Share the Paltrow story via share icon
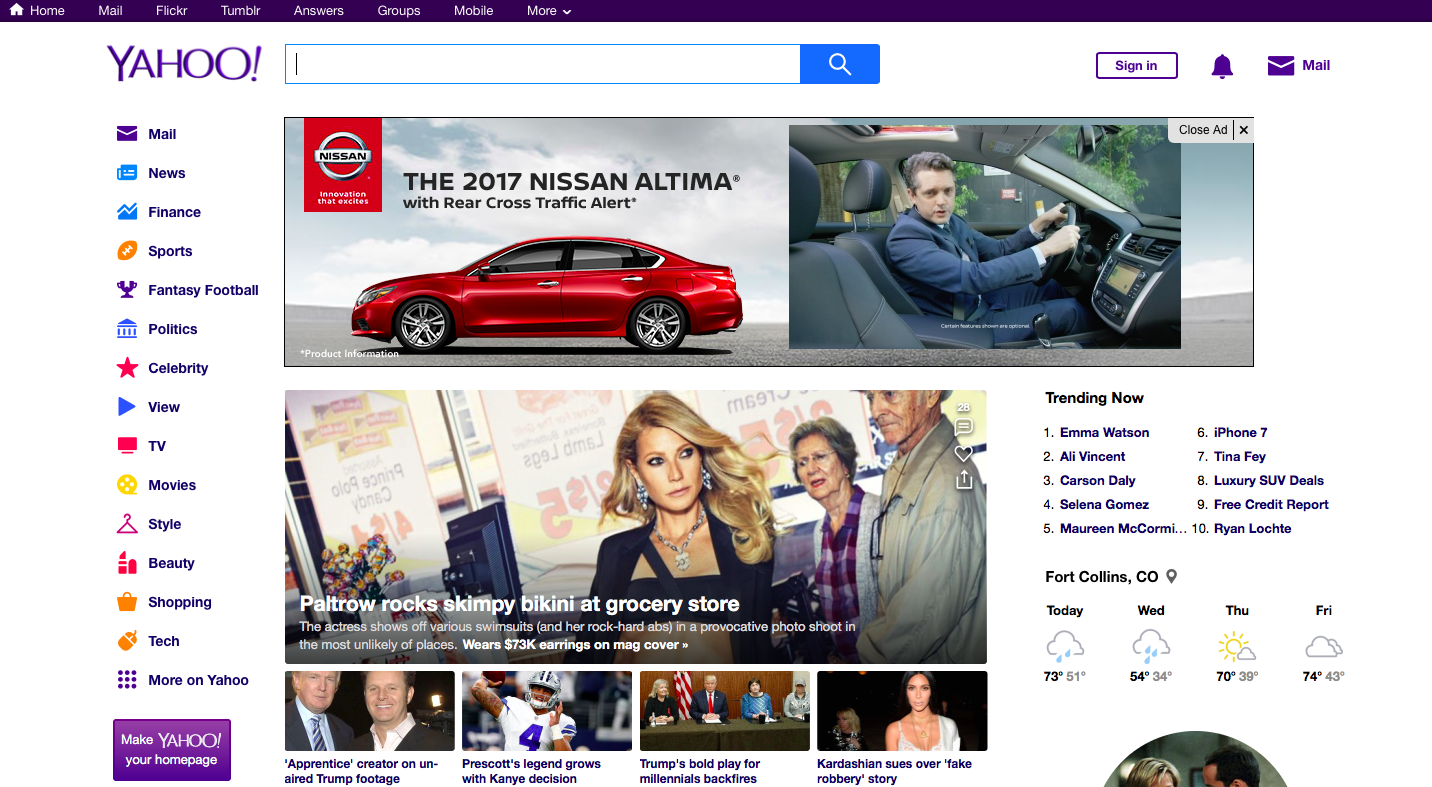1432x787 pixels. tap(964, 480)
